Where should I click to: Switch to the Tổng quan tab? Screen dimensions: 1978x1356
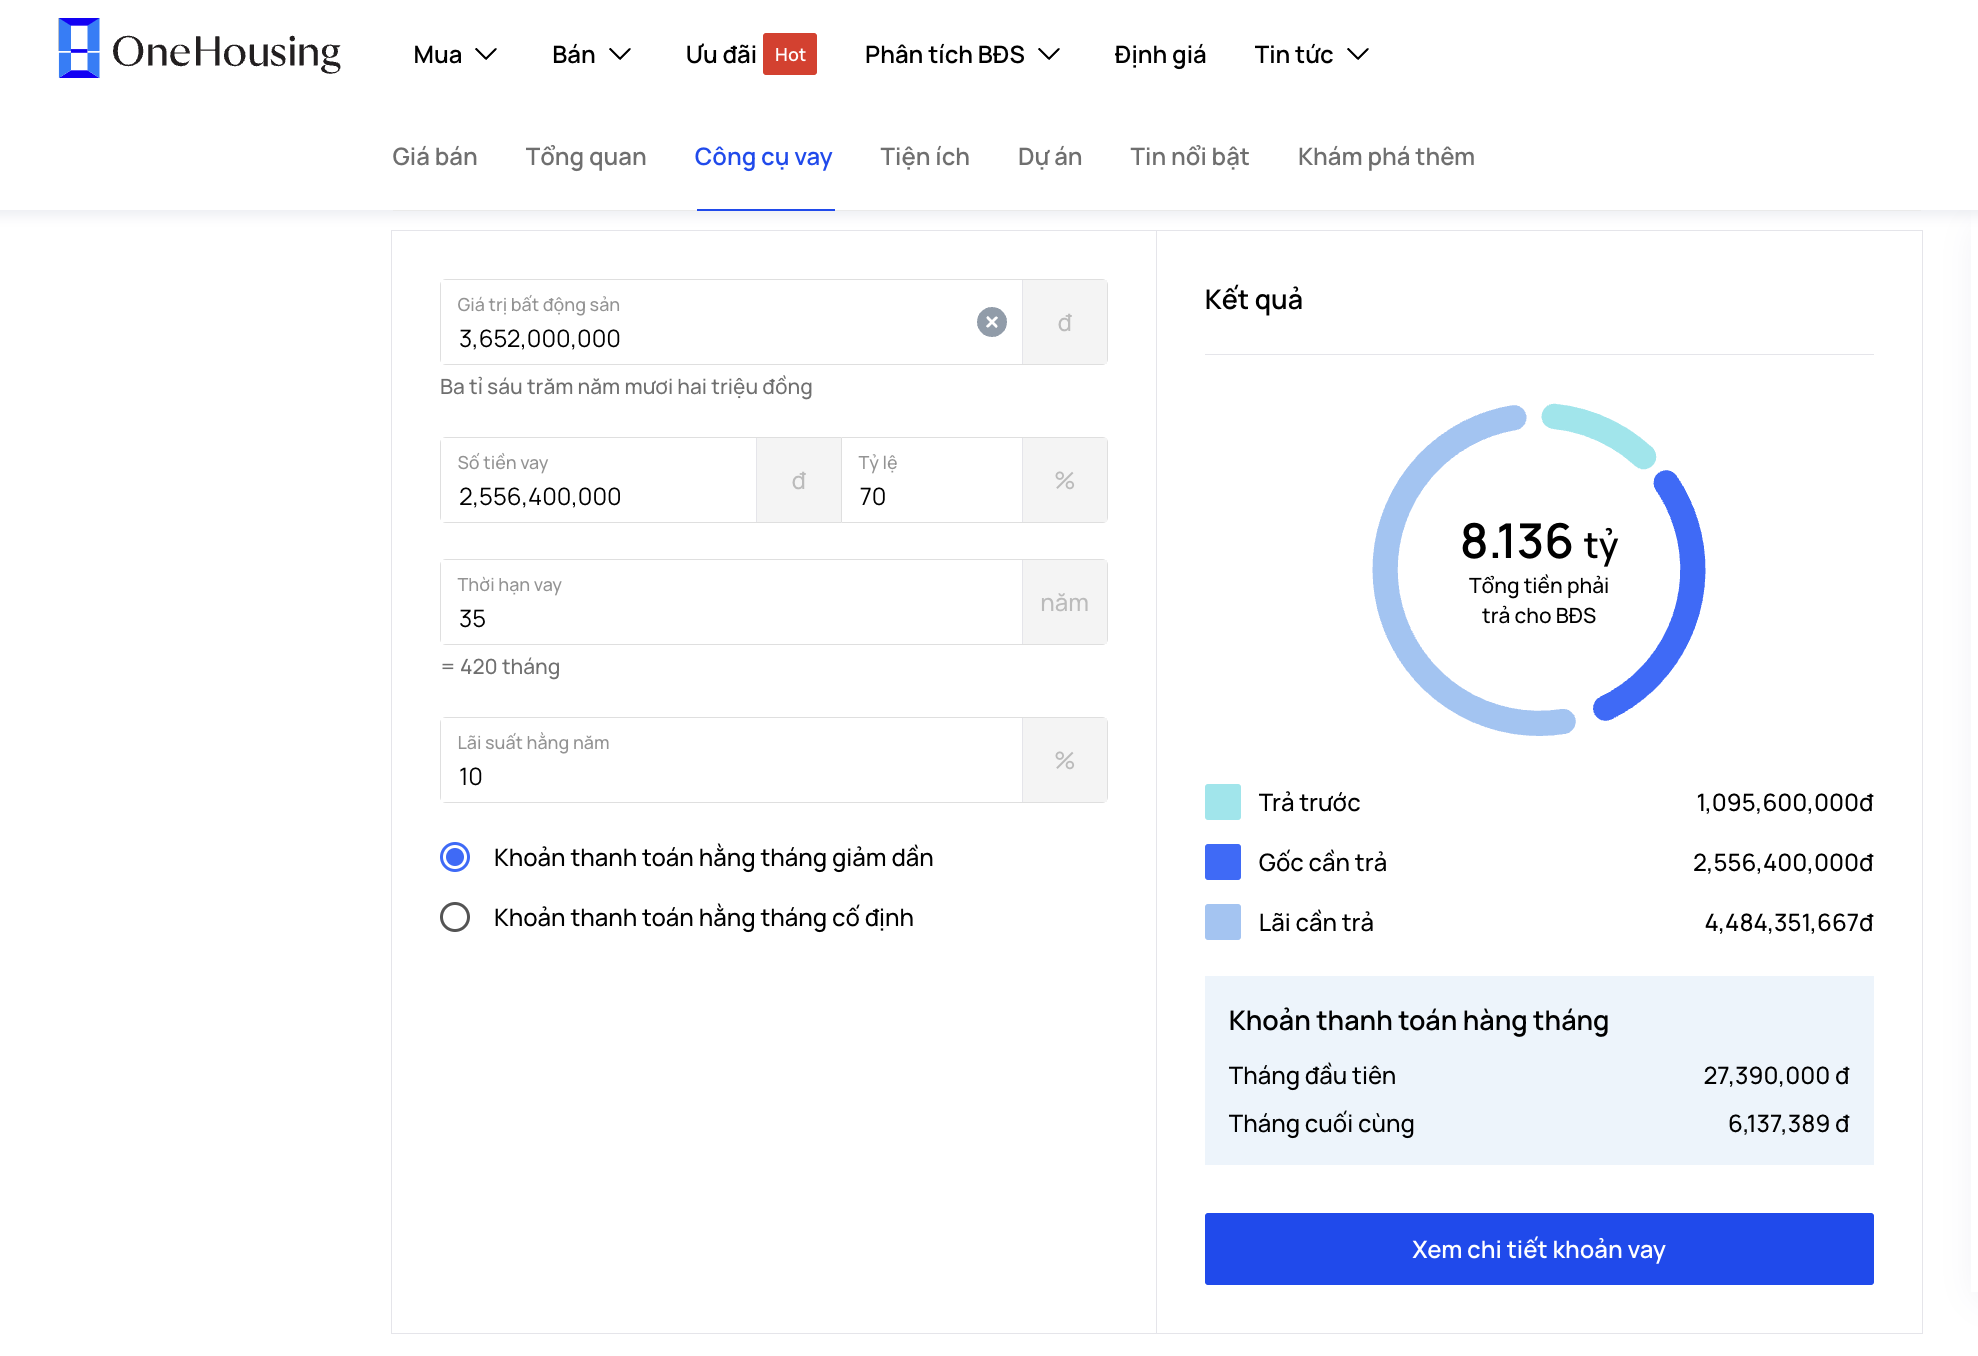click(586, 157)
